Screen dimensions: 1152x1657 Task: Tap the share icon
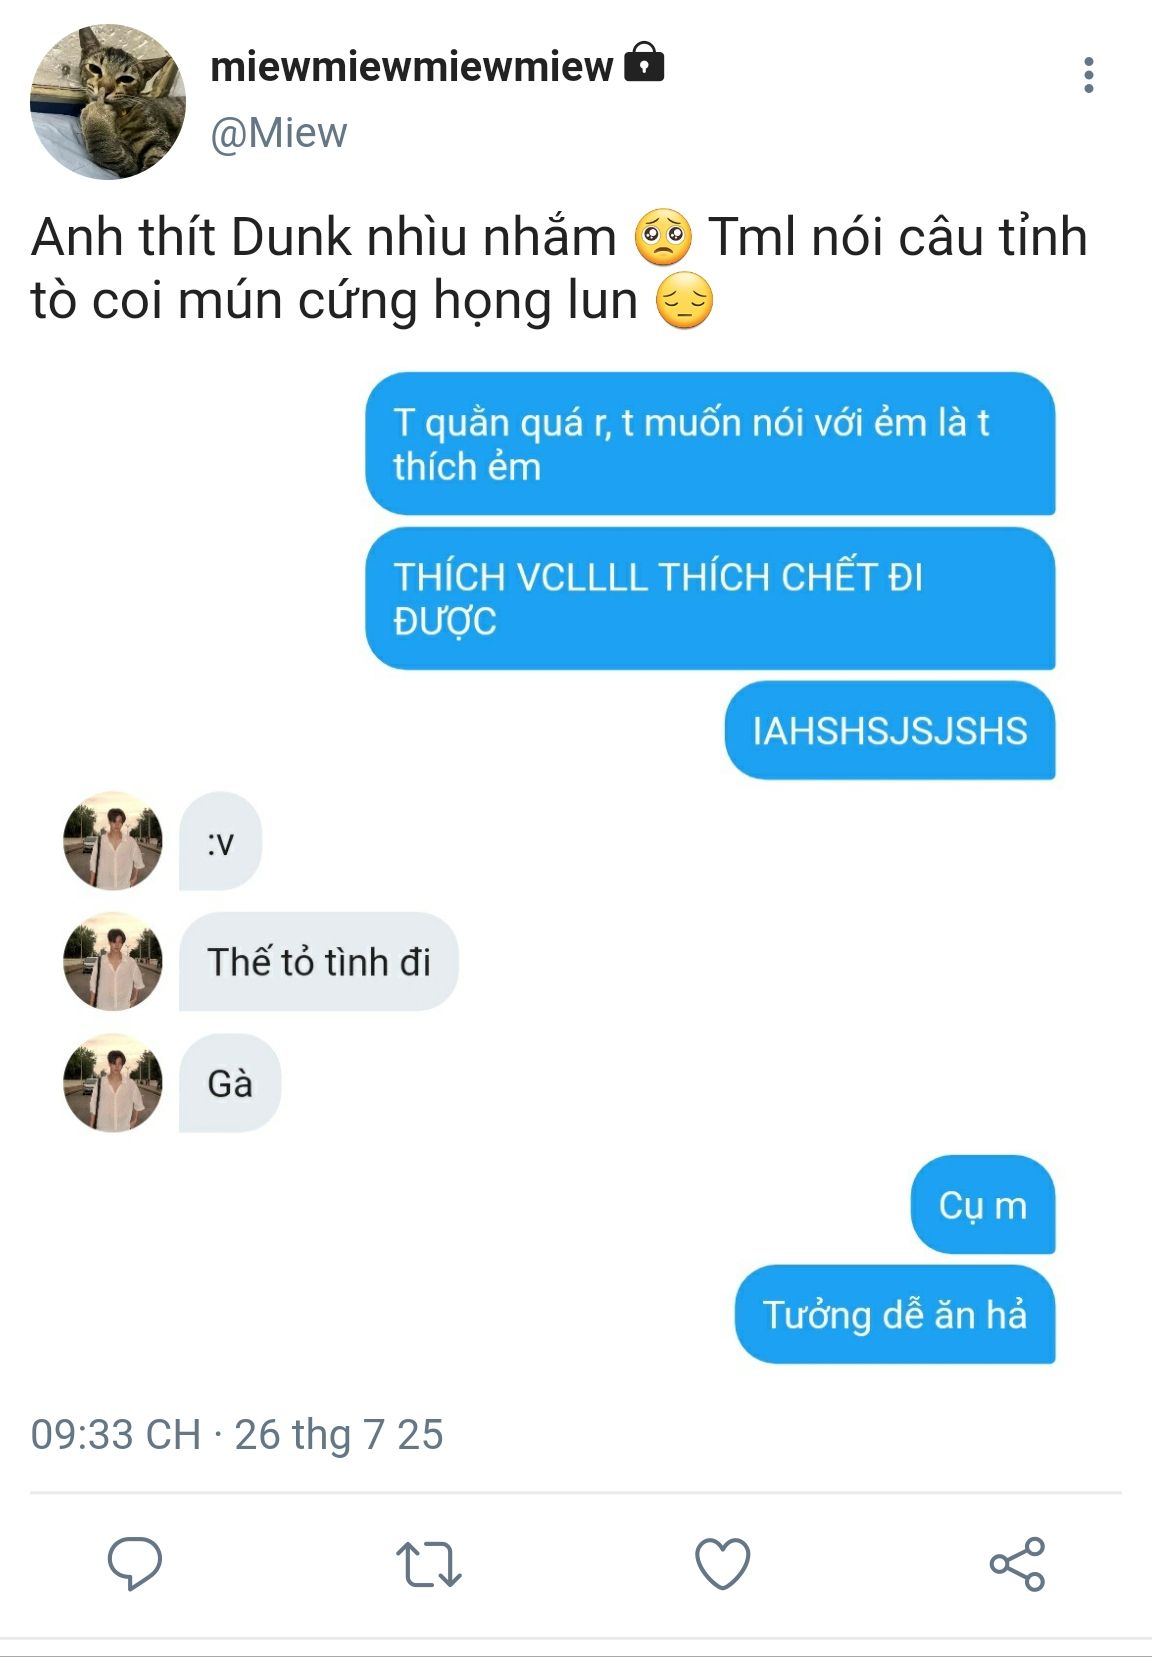1017,1564
